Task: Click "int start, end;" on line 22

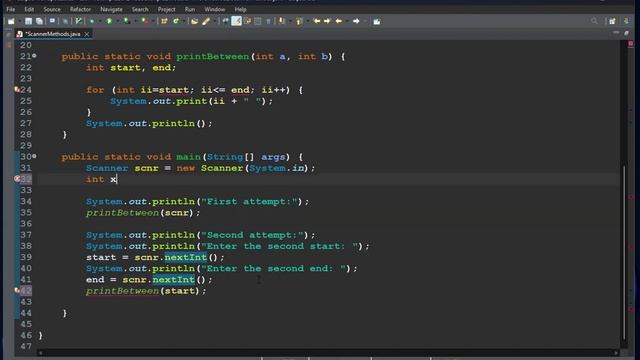Action: pos(131,67)
